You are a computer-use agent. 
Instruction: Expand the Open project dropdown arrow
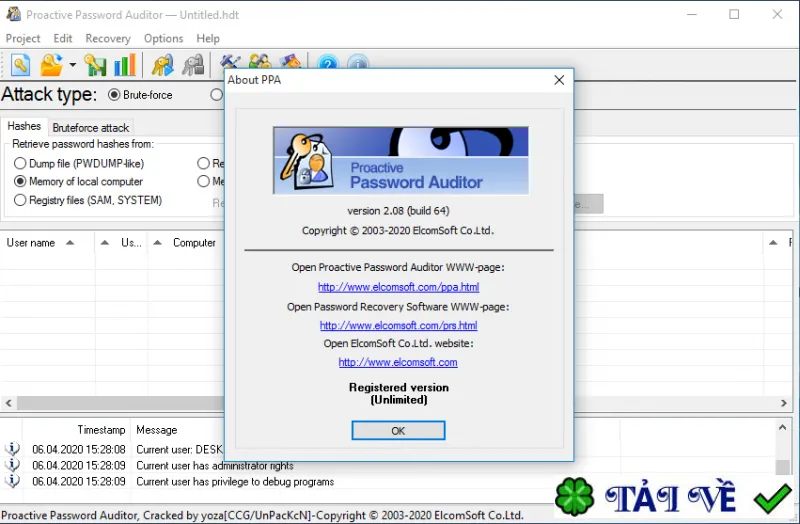(x=72, y=65)
